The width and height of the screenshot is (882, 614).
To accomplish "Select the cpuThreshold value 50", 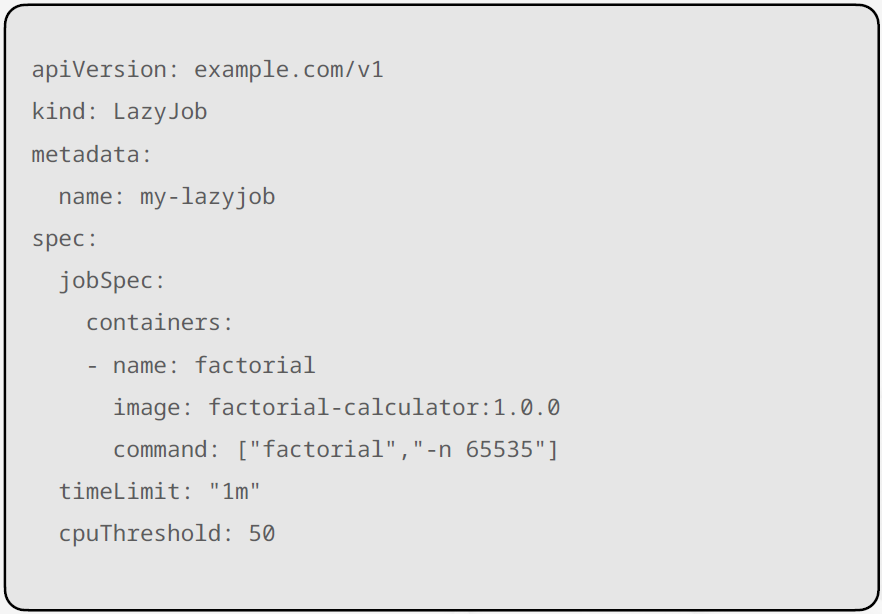I will click(262, 534).
